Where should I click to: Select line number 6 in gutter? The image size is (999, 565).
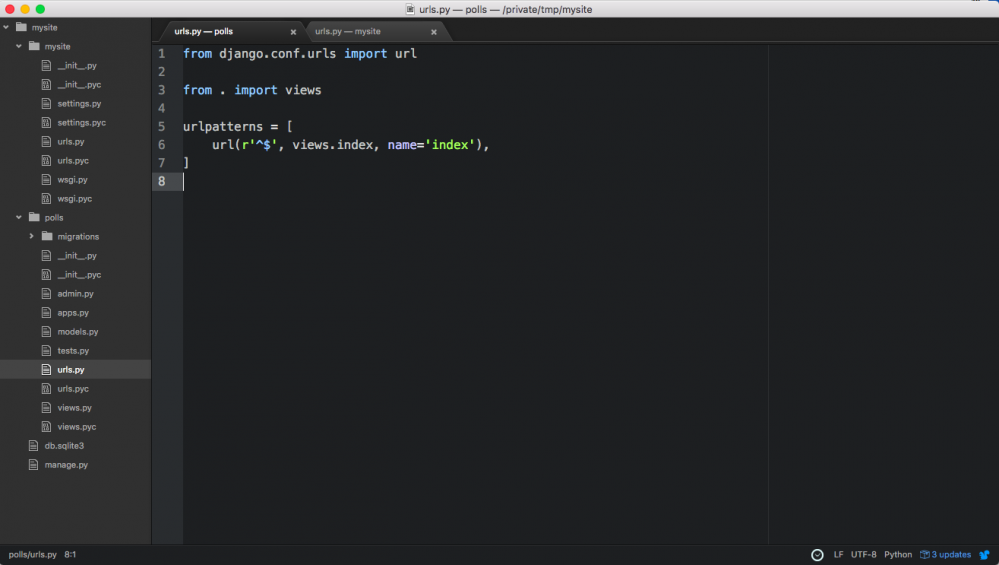(x=162, y=145)
